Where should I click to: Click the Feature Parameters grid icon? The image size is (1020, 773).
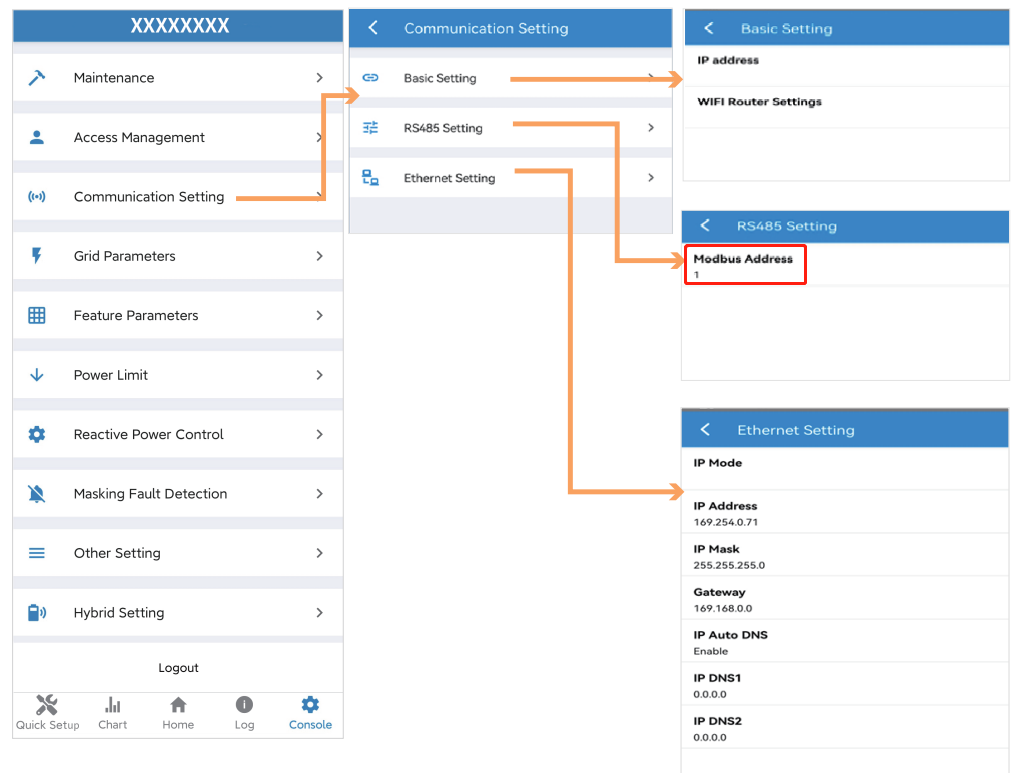(37, 315)
